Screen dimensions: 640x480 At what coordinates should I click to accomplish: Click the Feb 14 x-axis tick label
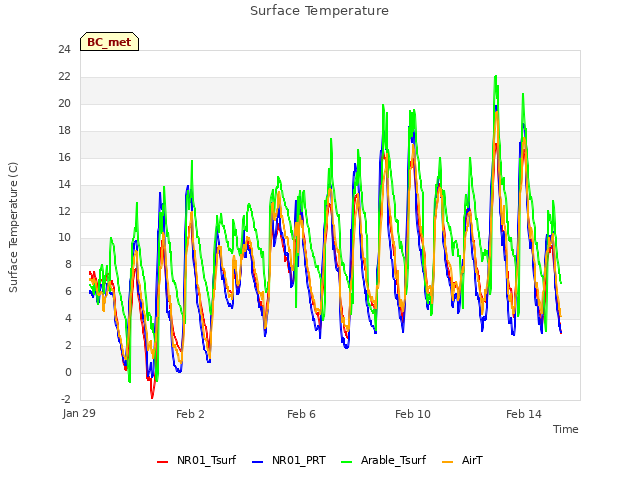click(524, 414)
